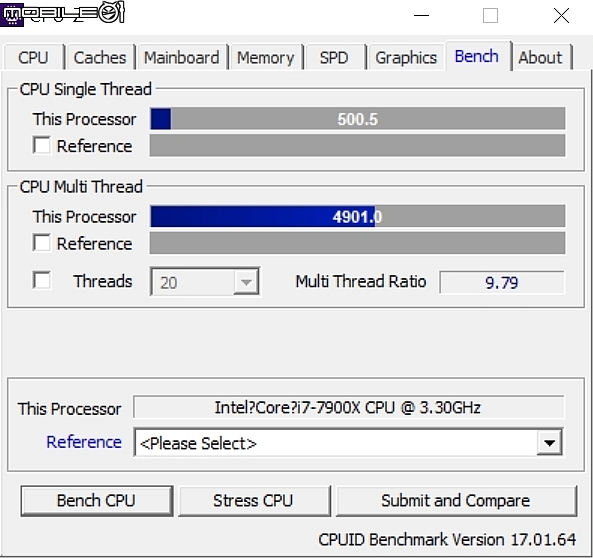The height and width of the screenshot is (558, 593).
Task: Enable Reference checkbox under CPU Multi Thread
Action: [x=42, y=242]
